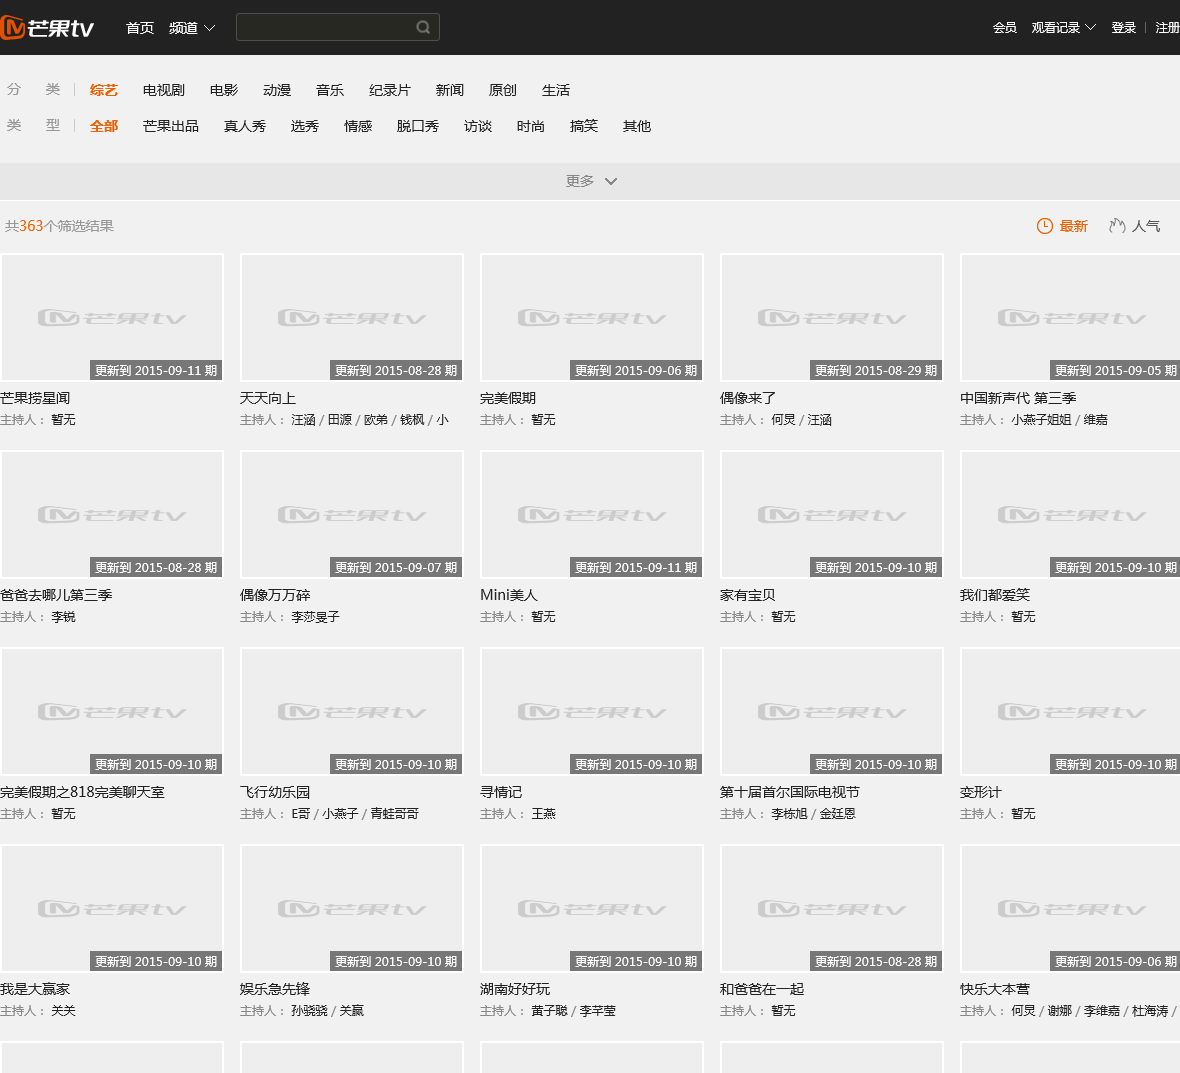
Task: Click host name 李锐 under 爸爸去哪儿
Action: pyautogui.click(x=63, y=617)
